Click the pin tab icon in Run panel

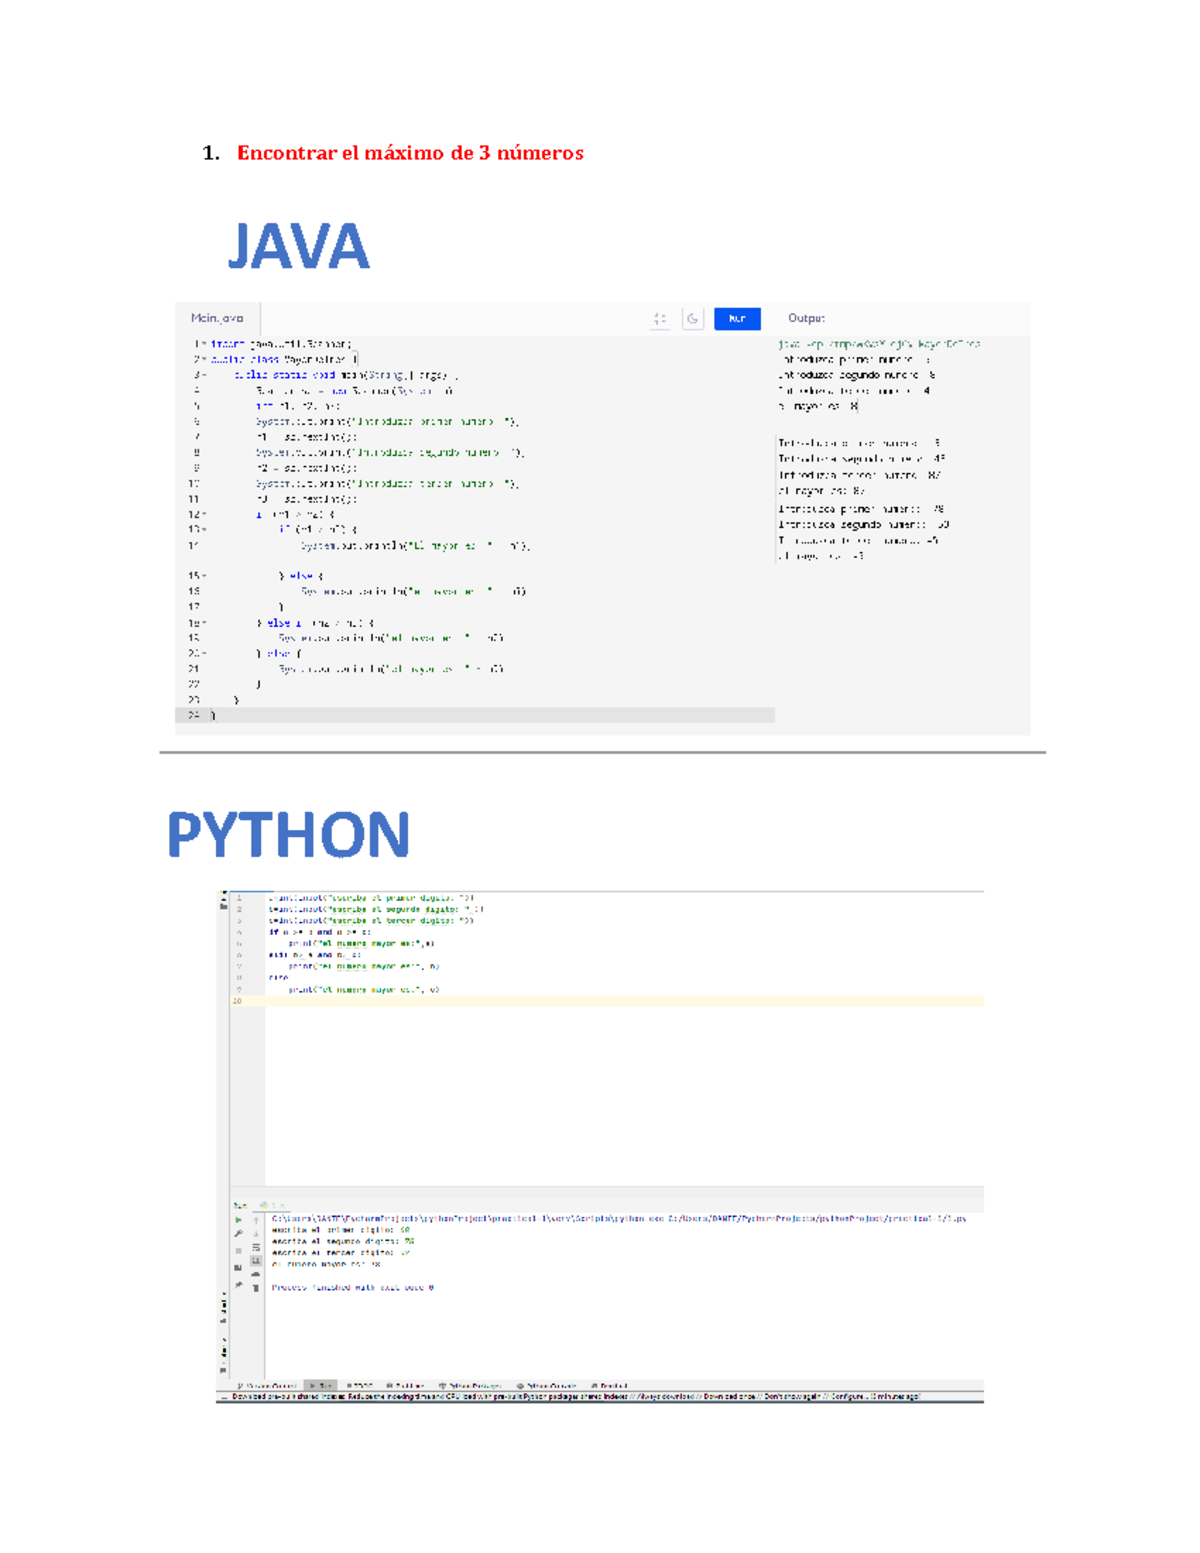click(238, 1284)
